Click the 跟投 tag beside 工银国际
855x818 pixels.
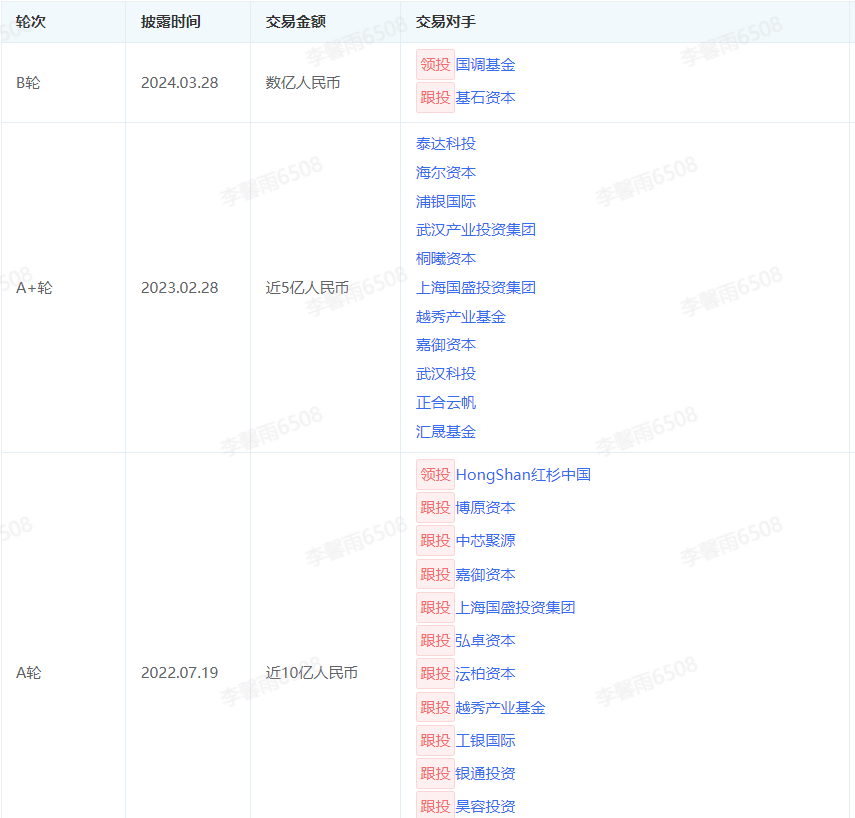[435, 741]
